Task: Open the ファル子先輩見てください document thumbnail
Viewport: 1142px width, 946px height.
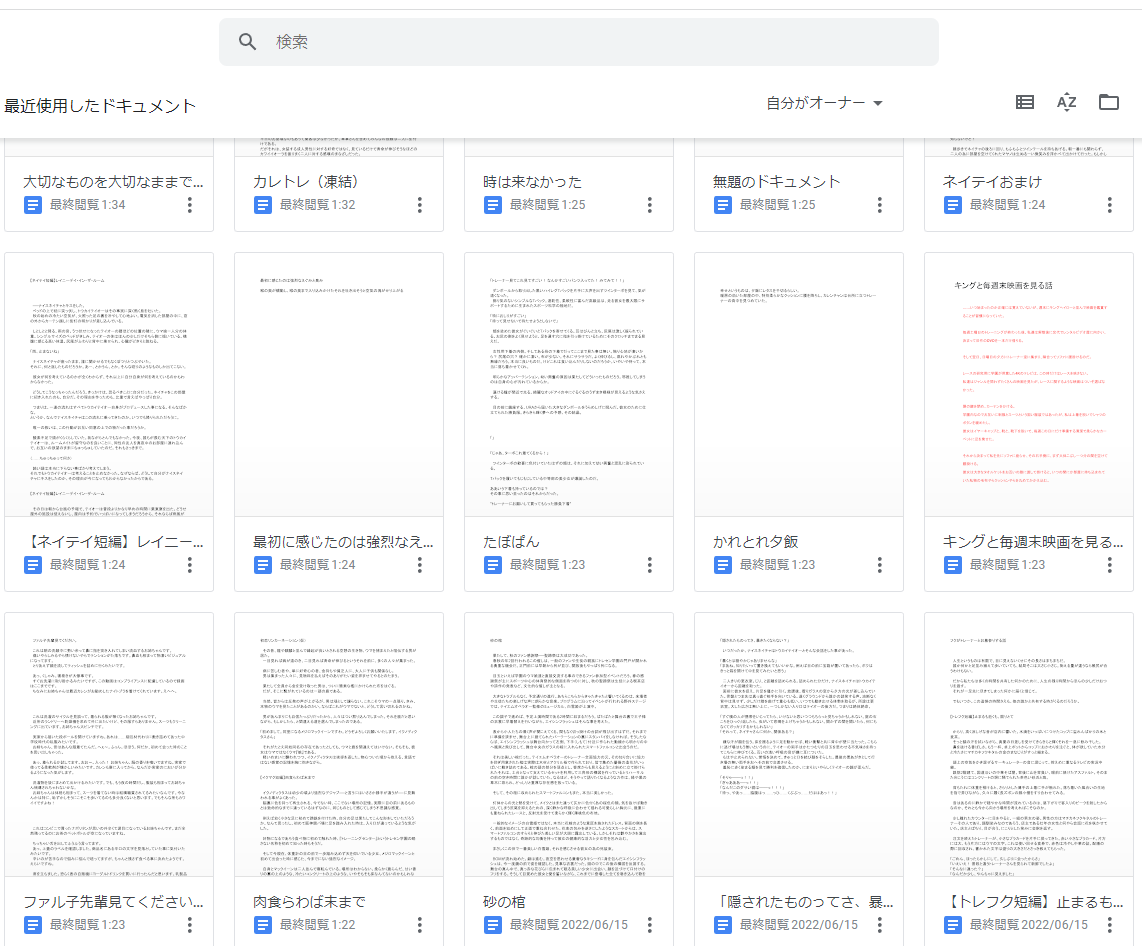Action: [109, 745]
